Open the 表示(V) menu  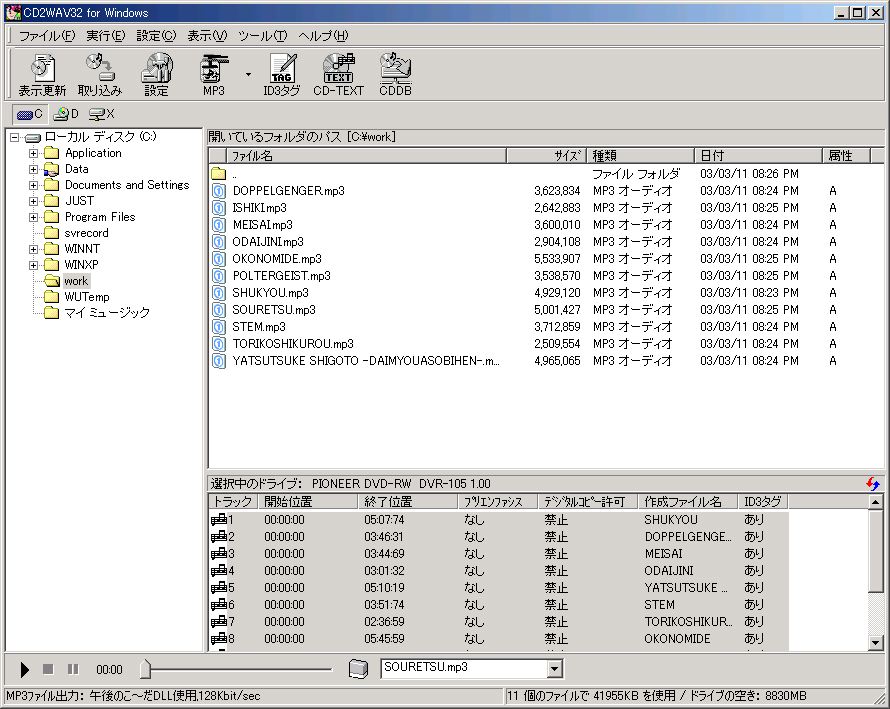(207, 36)
